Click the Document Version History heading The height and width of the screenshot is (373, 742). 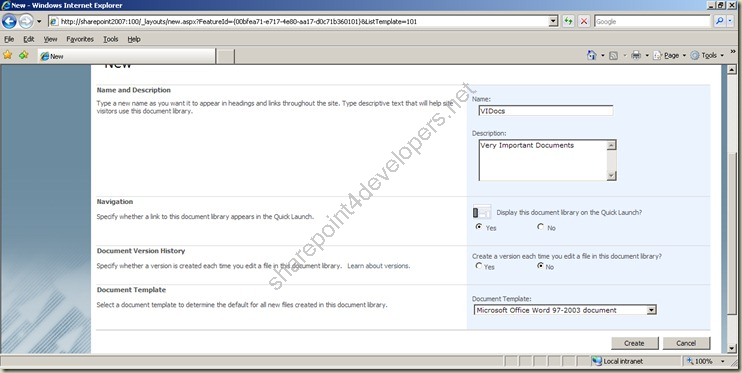point(141,251)
